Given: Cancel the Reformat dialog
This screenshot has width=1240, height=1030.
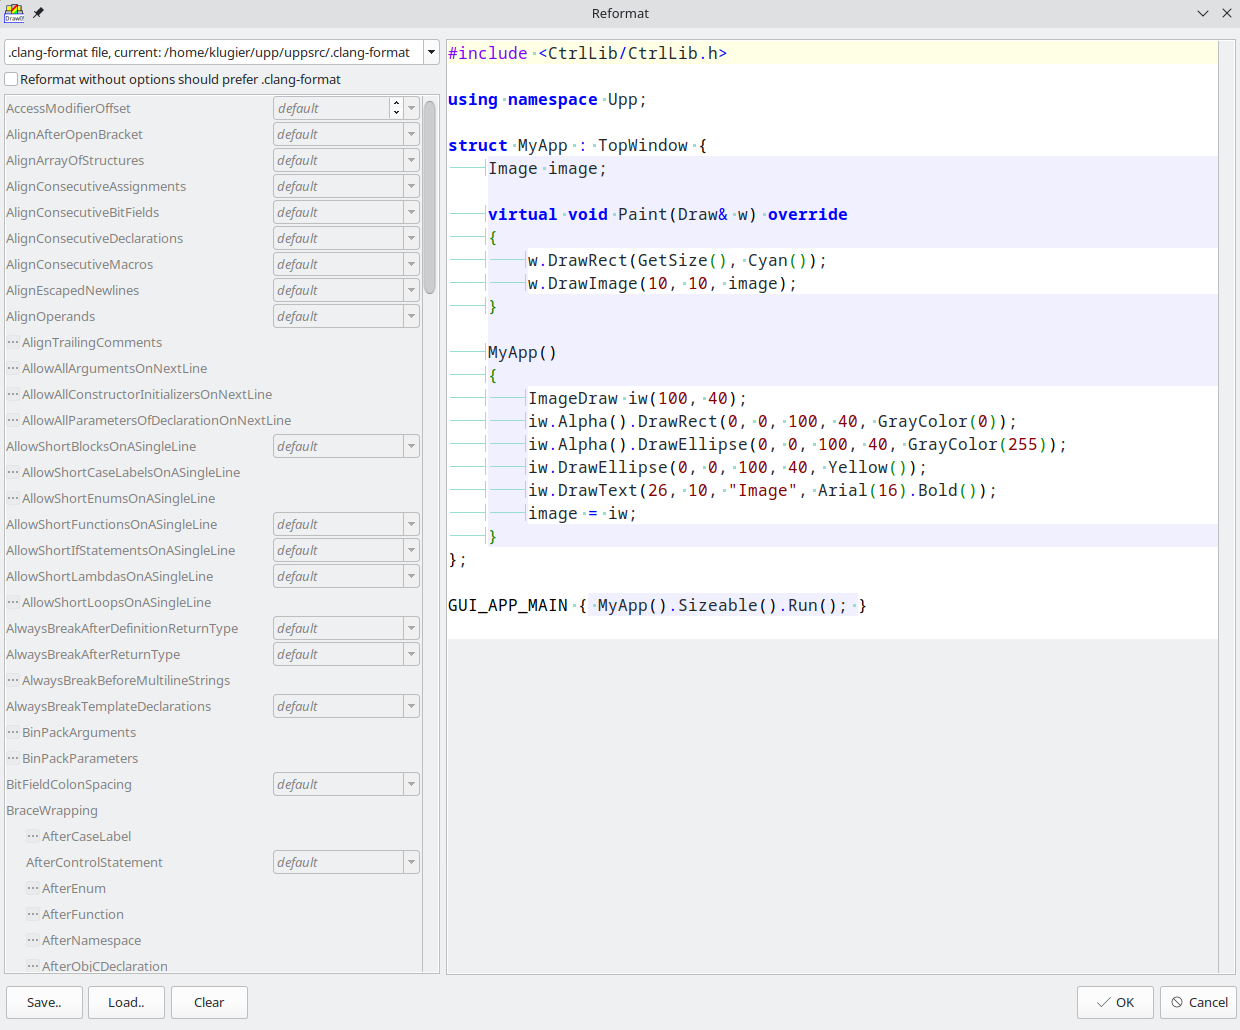Looking at the screenshot, I should point(1198,1002).
